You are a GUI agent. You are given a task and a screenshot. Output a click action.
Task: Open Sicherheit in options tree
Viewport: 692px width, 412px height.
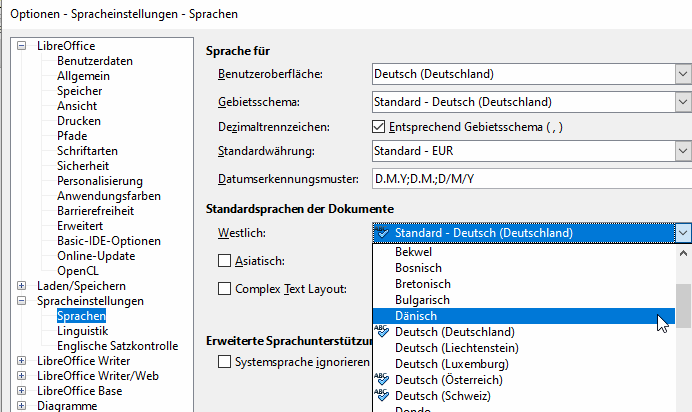pyautogui.click(x=83, y=166)
